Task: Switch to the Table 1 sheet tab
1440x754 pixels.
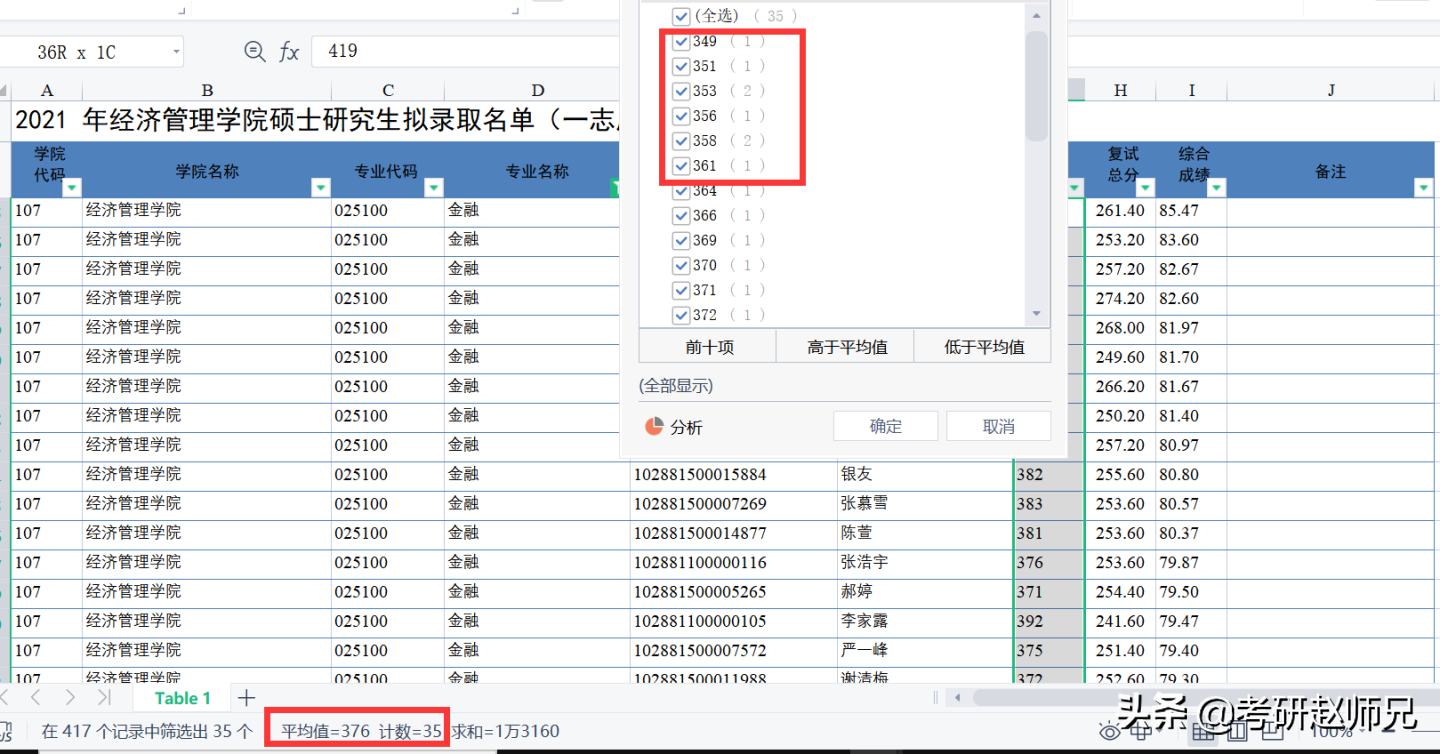Action: [180, 697]
